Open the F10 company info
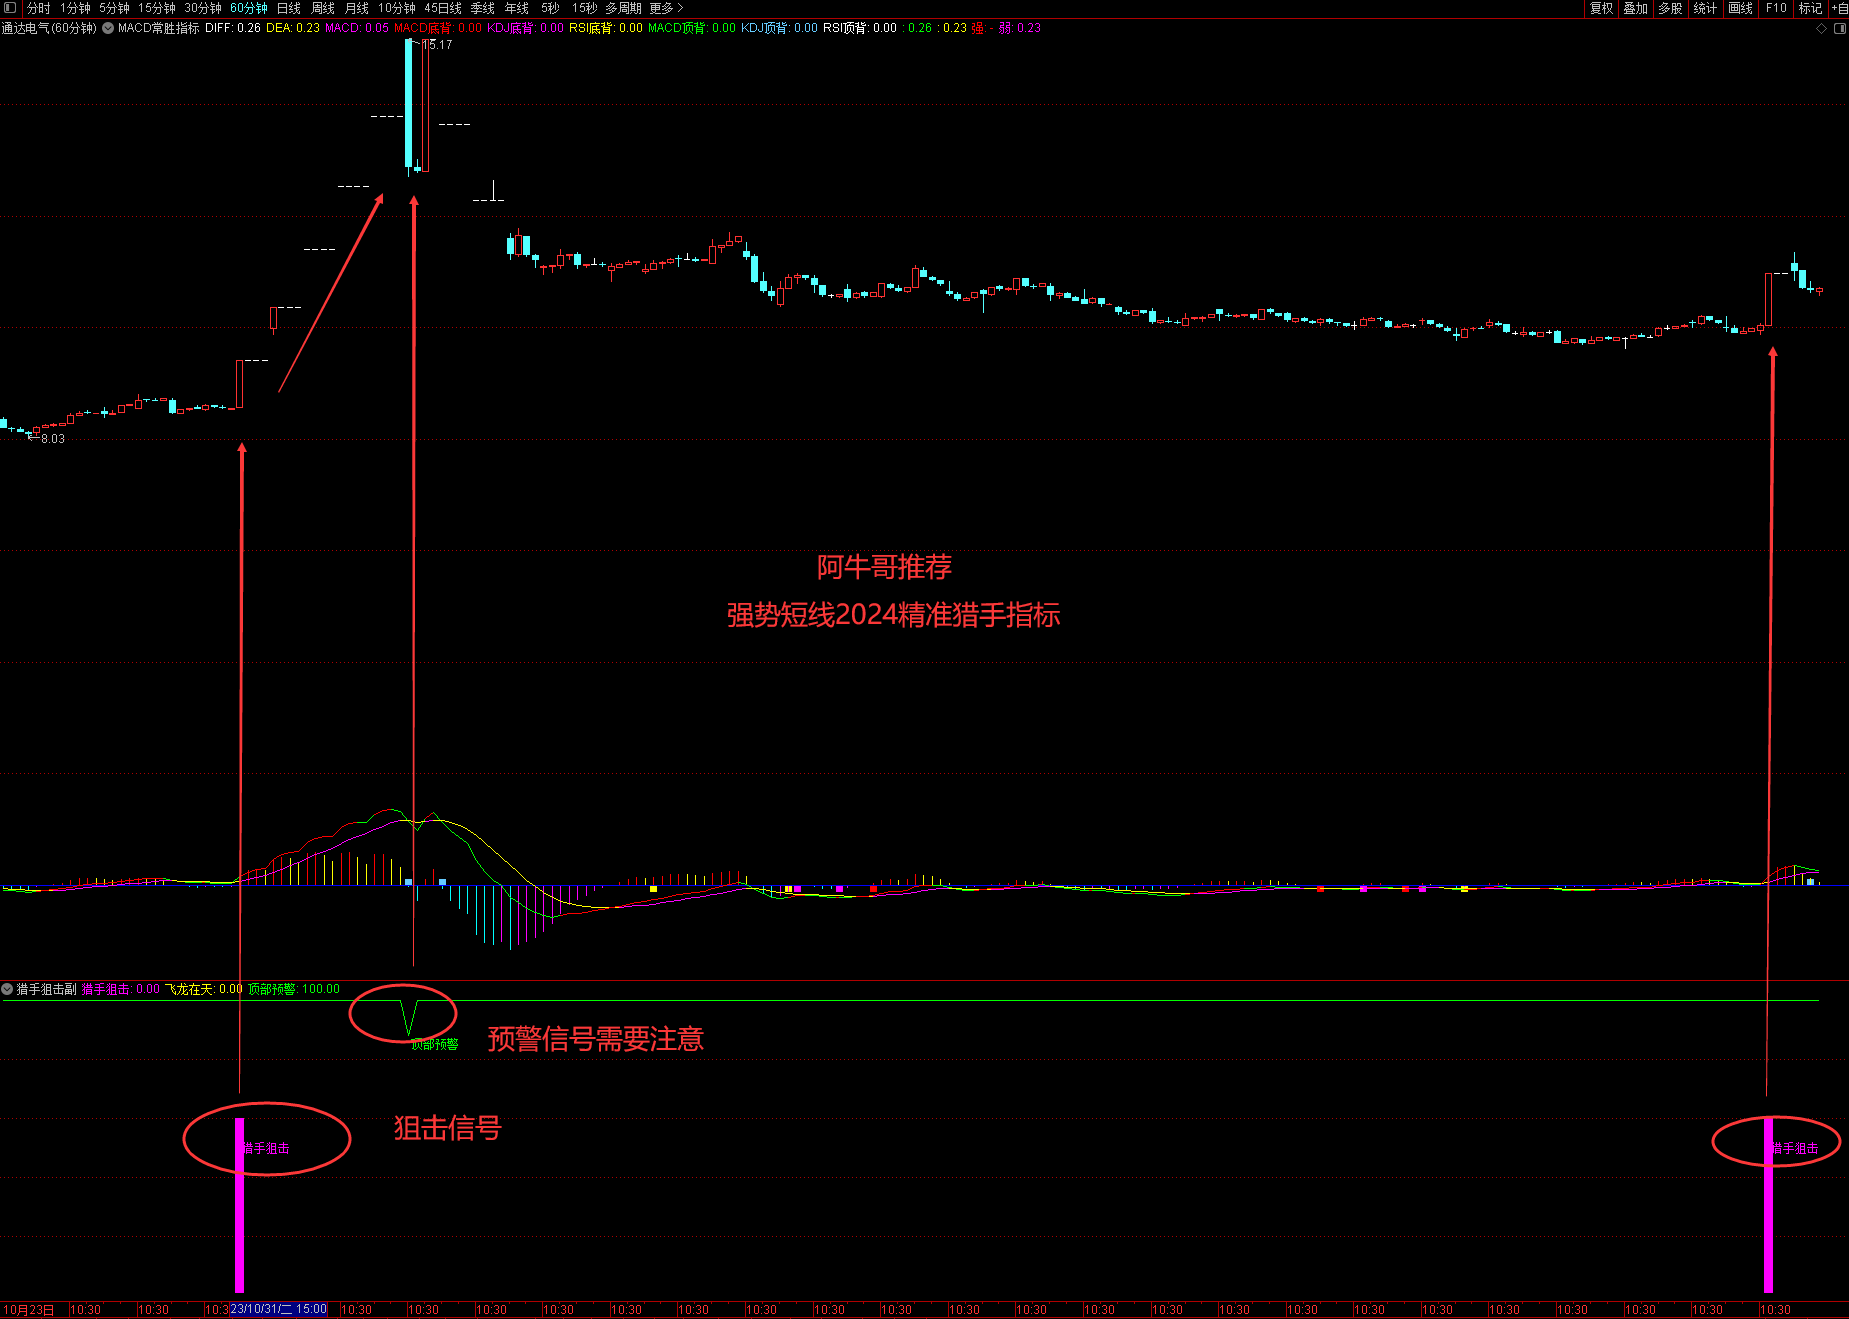The width and height of the screenshot is (1849, 1319). (x=1776, y=8)
